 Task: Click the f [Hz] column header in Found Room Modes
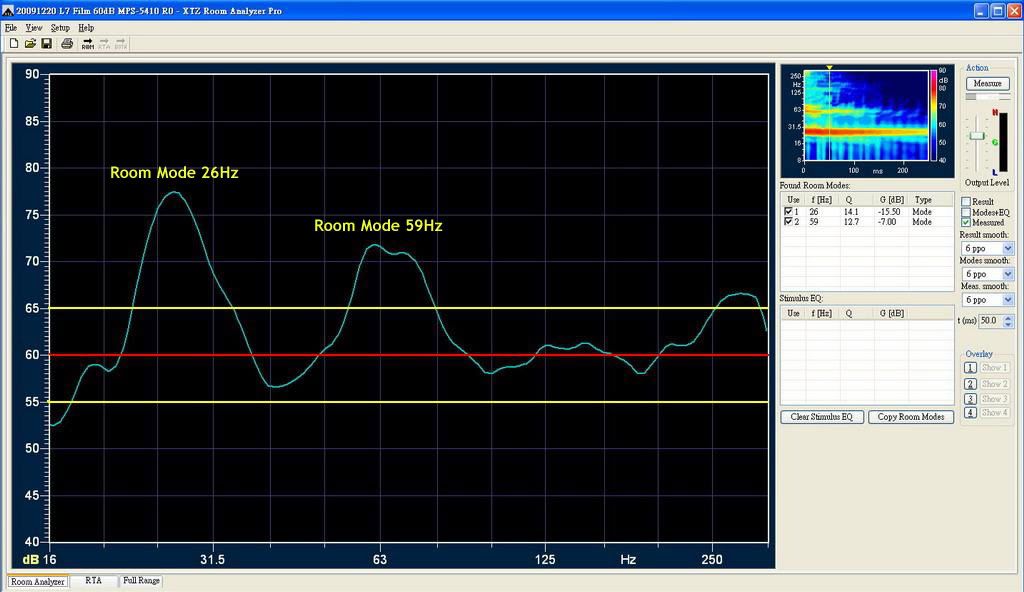pyautogui.click(x=822, y=199)
